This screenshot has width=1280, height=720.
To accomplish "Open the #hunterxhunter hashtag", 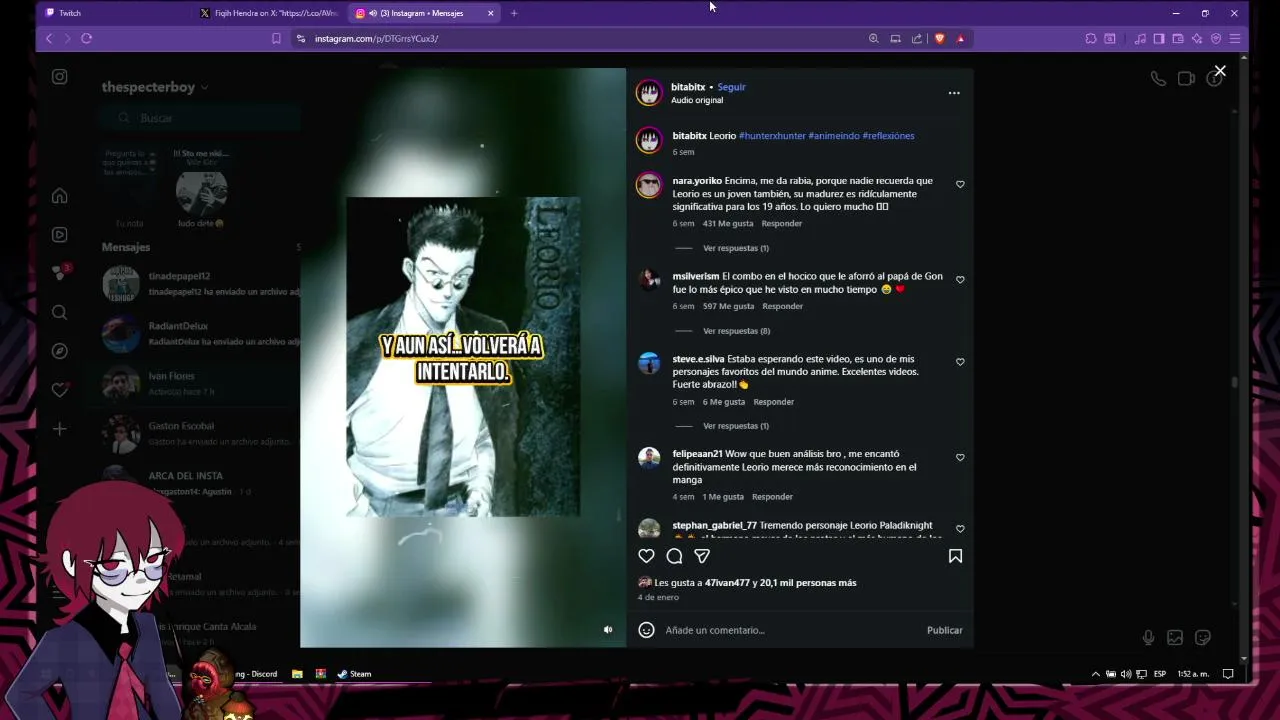I will (772, 136).
